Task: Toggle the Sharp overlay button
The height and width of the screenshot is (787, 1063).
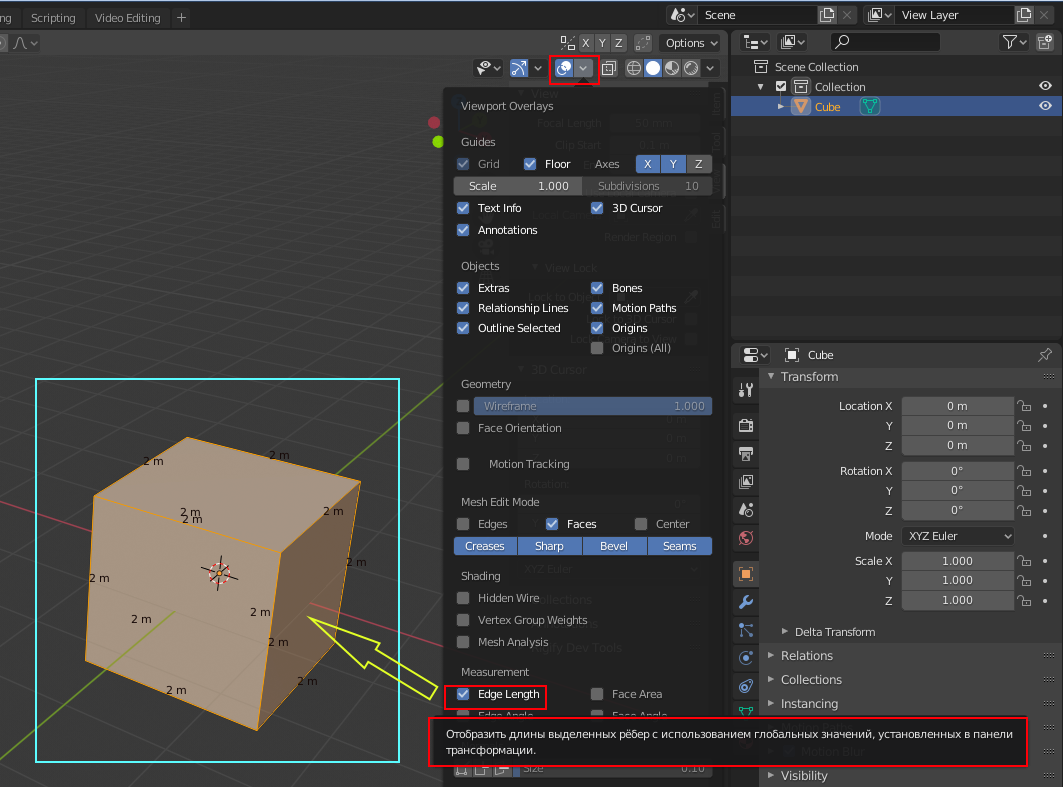Action: (549, 546)
